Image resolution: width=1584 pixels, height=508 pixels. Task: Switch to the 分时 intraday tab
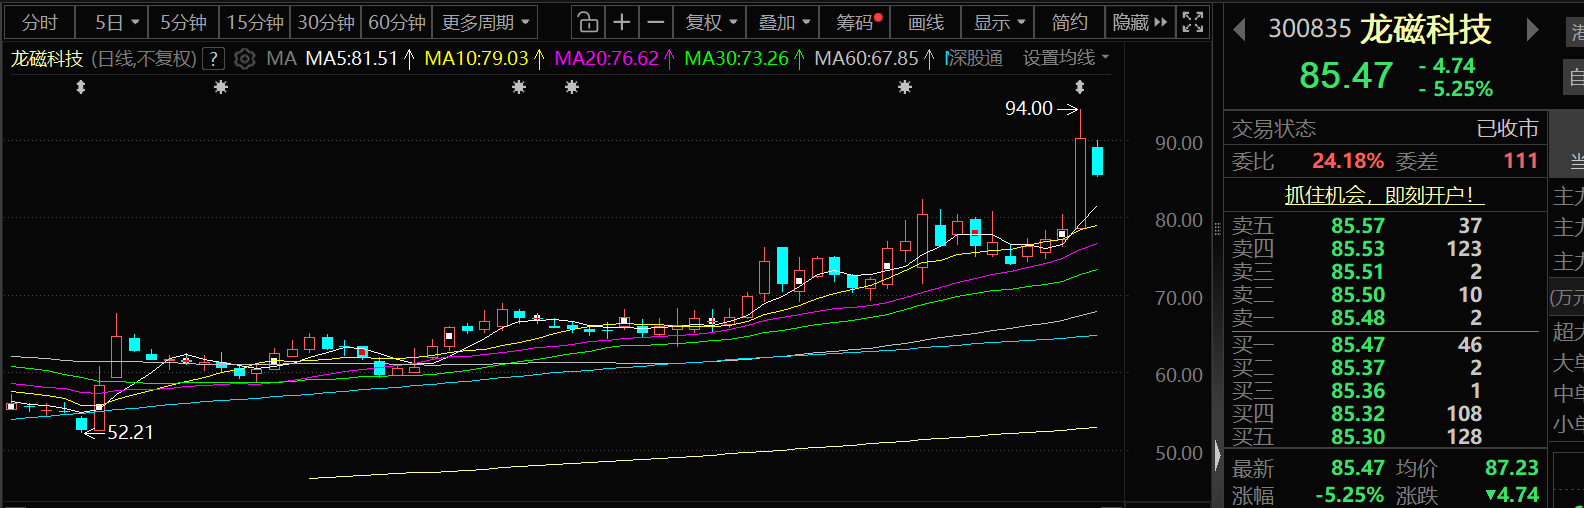click(40, 22)
